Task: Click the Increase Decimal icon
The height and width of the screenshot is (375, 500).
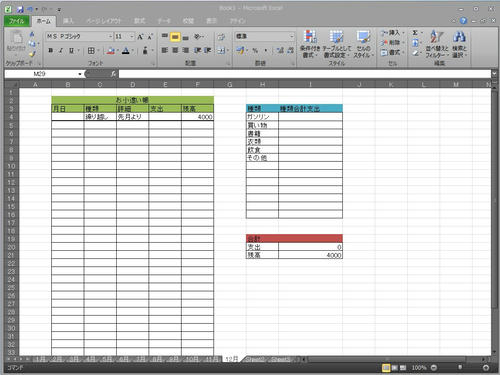Action: 280,51
